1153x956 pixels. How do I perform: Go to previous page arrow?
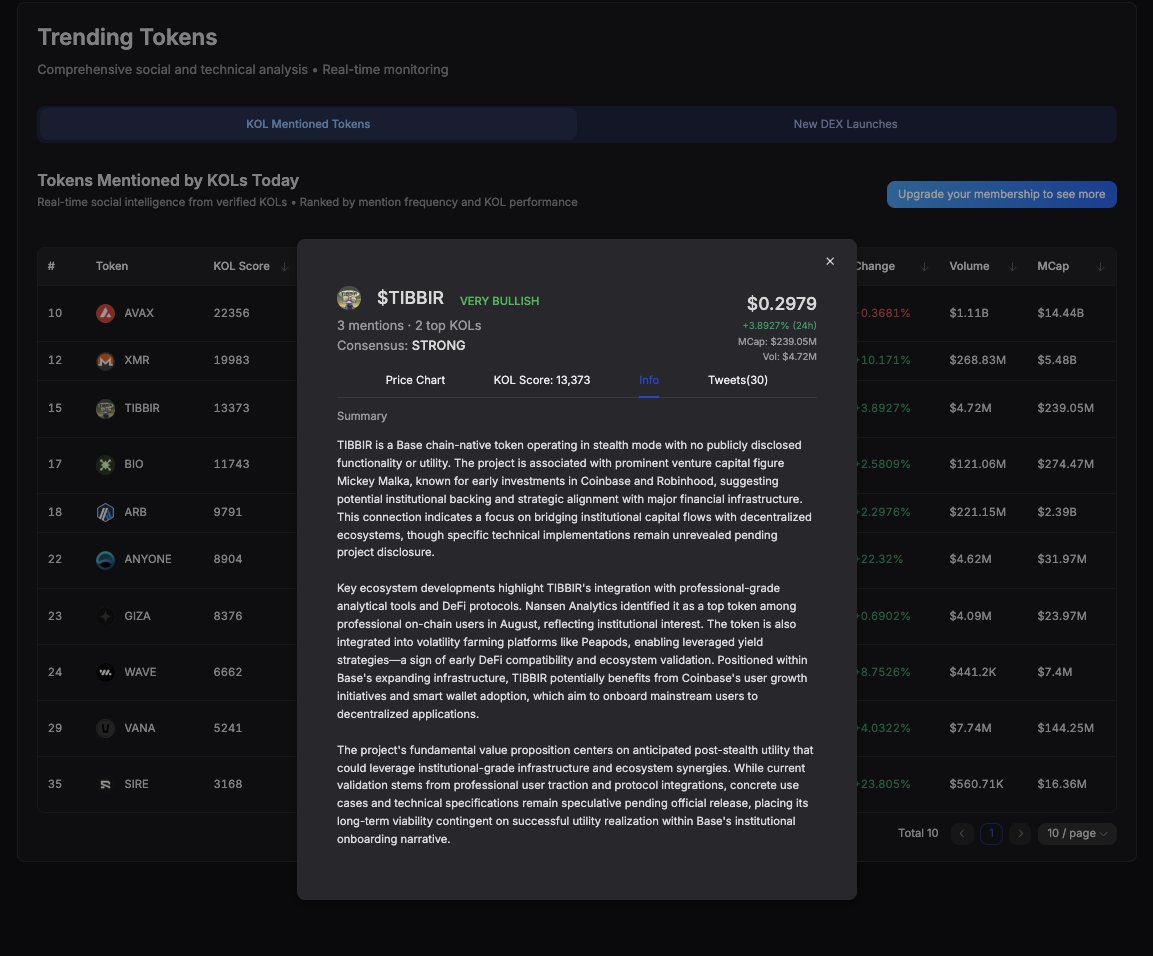(x=962, y=833)
